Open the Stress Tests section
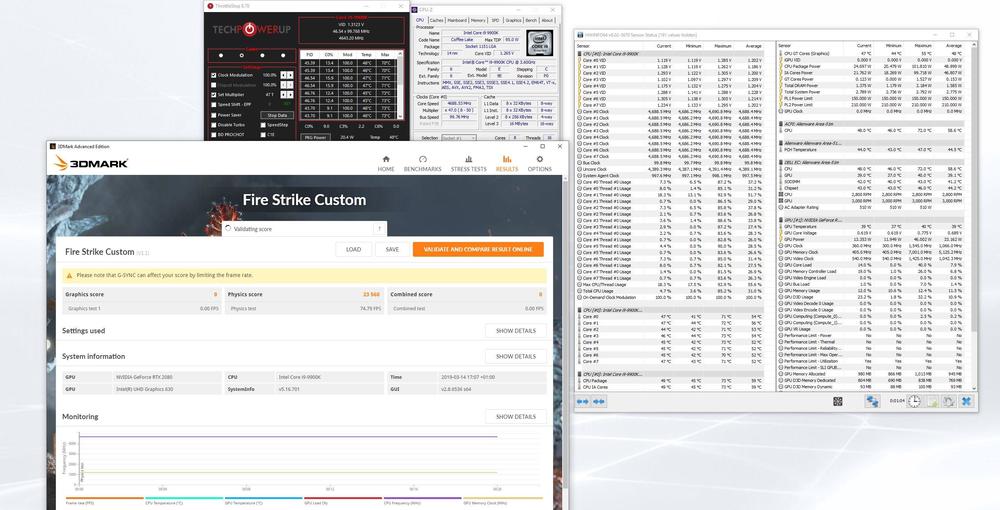This screenshot has width=1000, height=510. 469,163
